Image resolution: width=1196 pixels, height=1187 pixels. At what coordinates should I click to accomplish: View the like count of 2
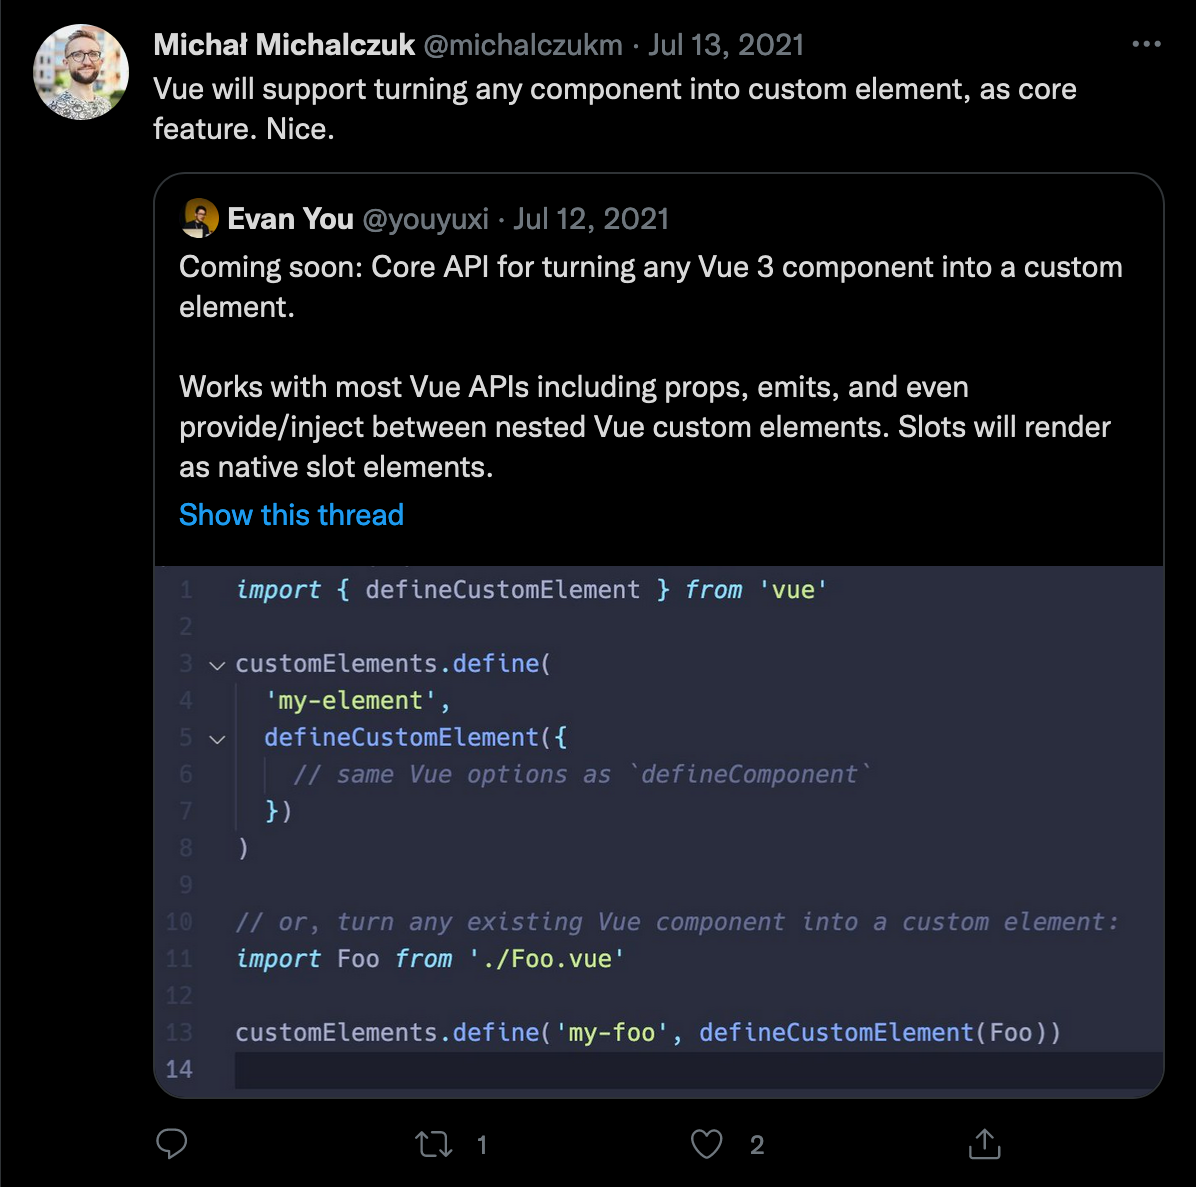coord(757,1145)
